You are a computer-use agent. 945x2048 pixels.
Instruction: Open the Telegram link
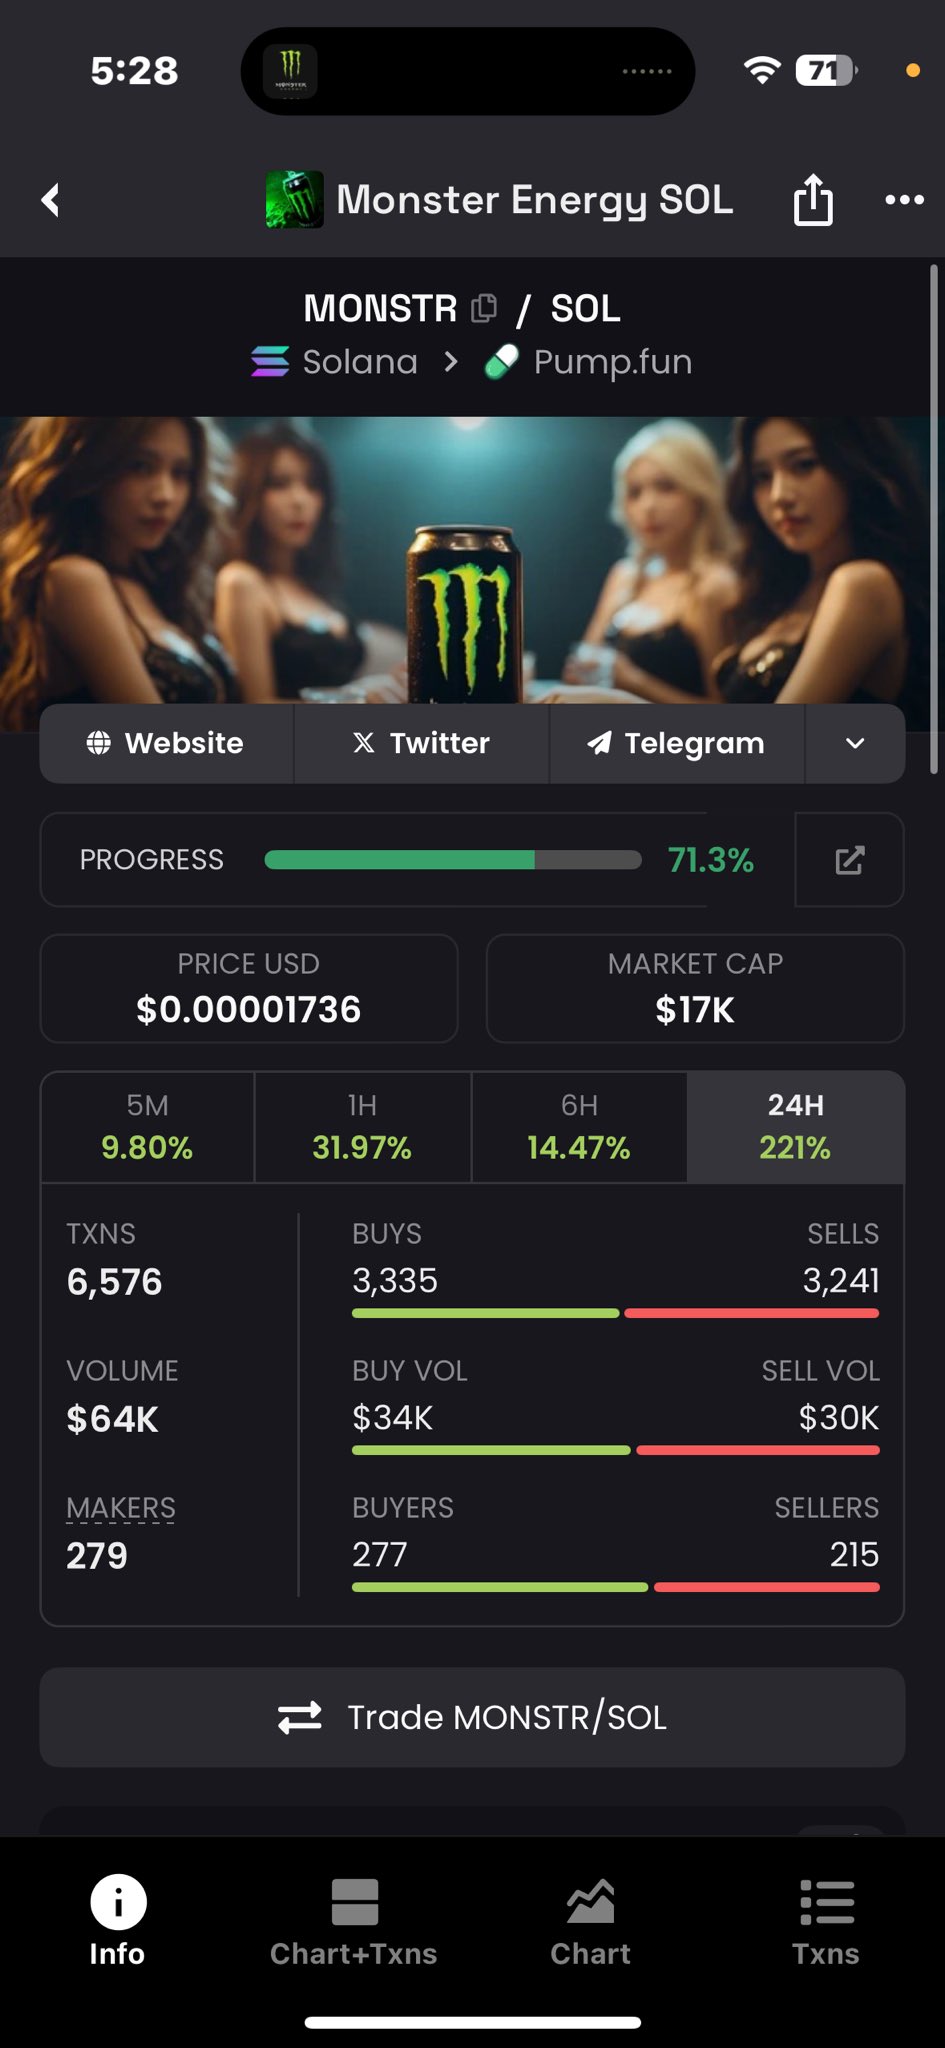(x=676, y=743)
